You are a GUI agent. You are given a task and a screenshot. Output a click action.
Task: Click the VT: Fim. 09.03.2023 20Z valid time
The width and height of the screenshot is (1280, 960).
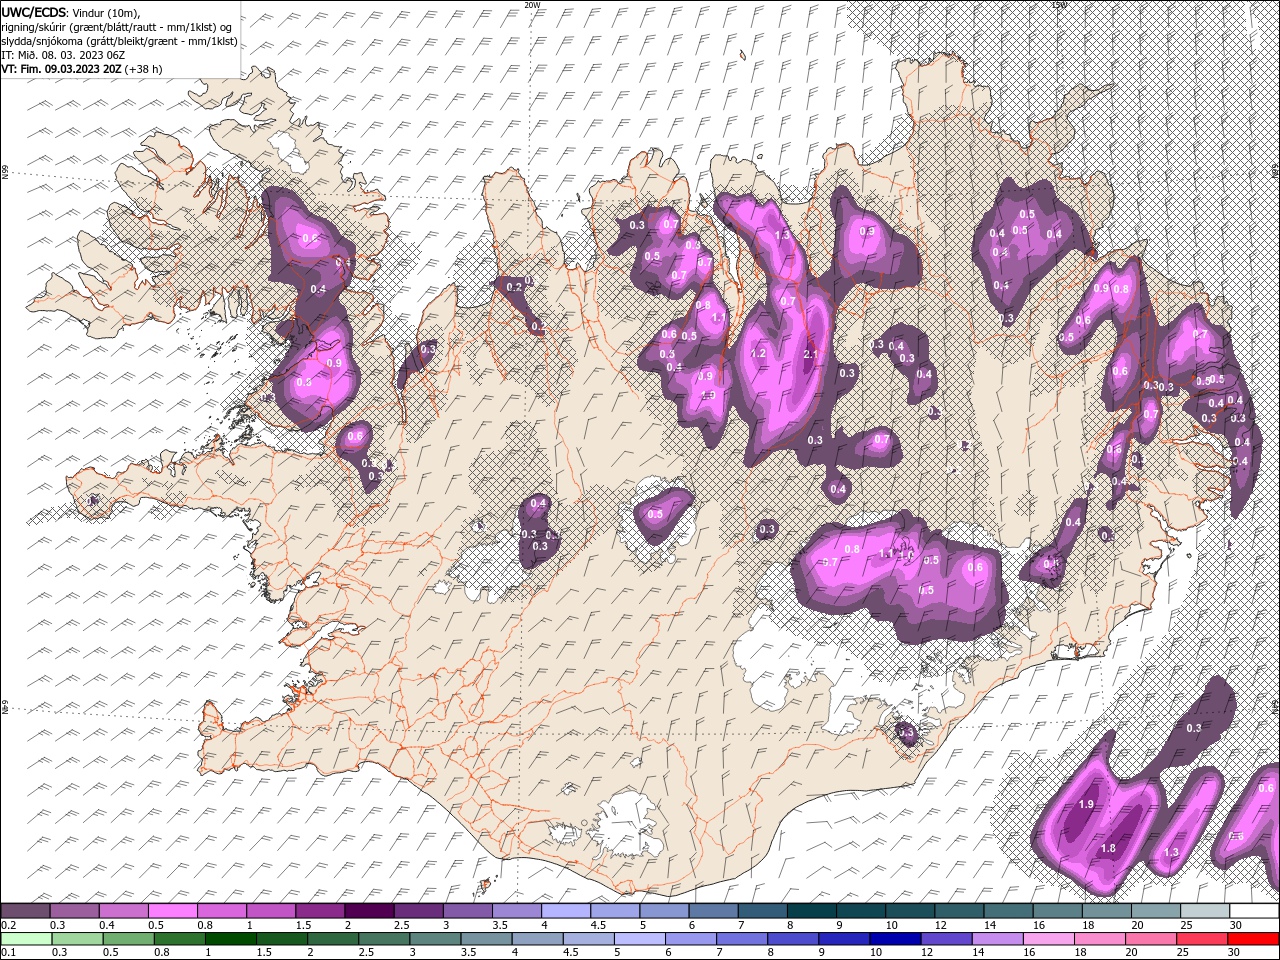click(62, 69)
